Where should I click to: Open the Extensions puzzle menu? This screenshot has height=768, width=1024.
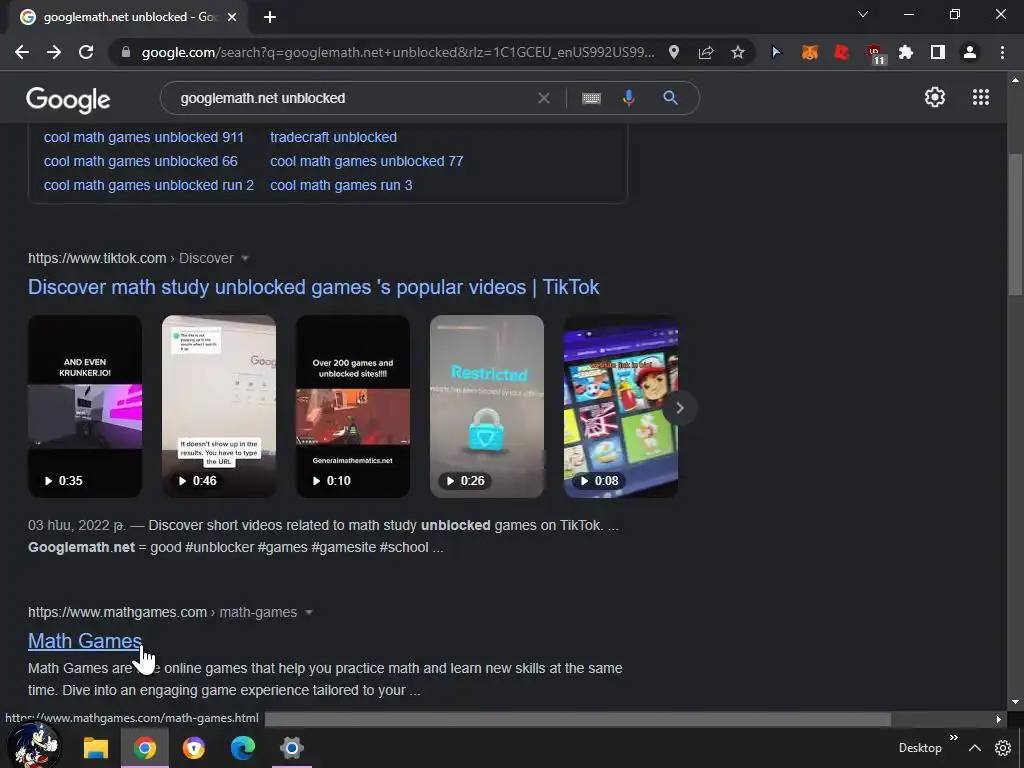[x=906, y=52]
